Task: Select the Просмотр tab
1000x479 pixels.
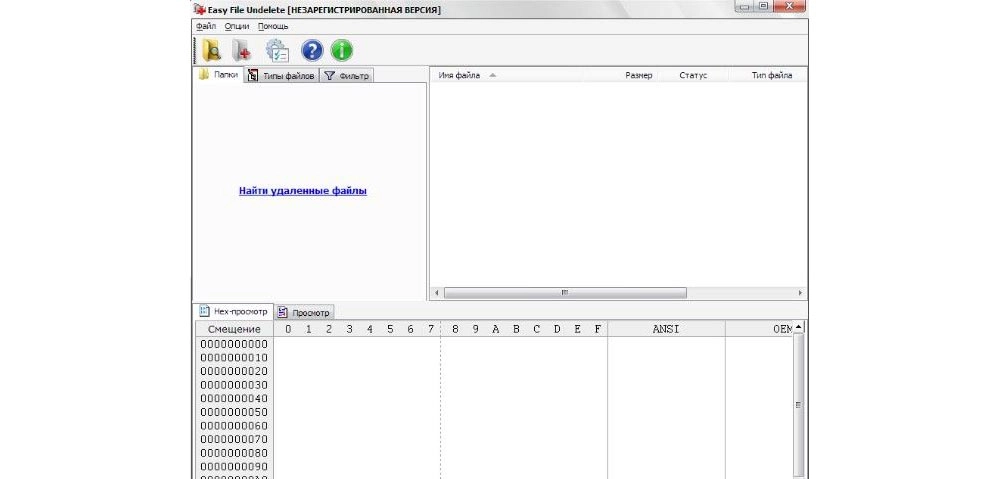Action: click(x=304, y=313)
